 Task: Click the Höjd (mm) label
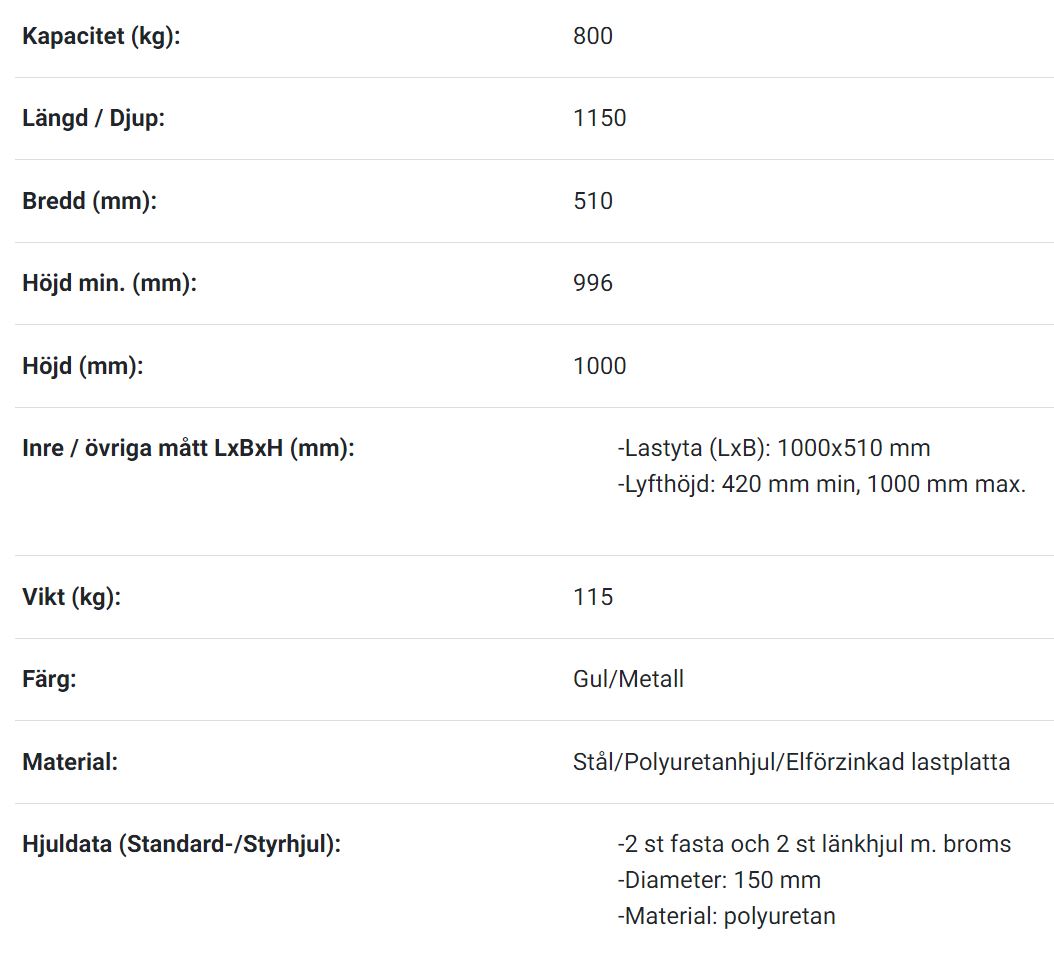[83, 366]
